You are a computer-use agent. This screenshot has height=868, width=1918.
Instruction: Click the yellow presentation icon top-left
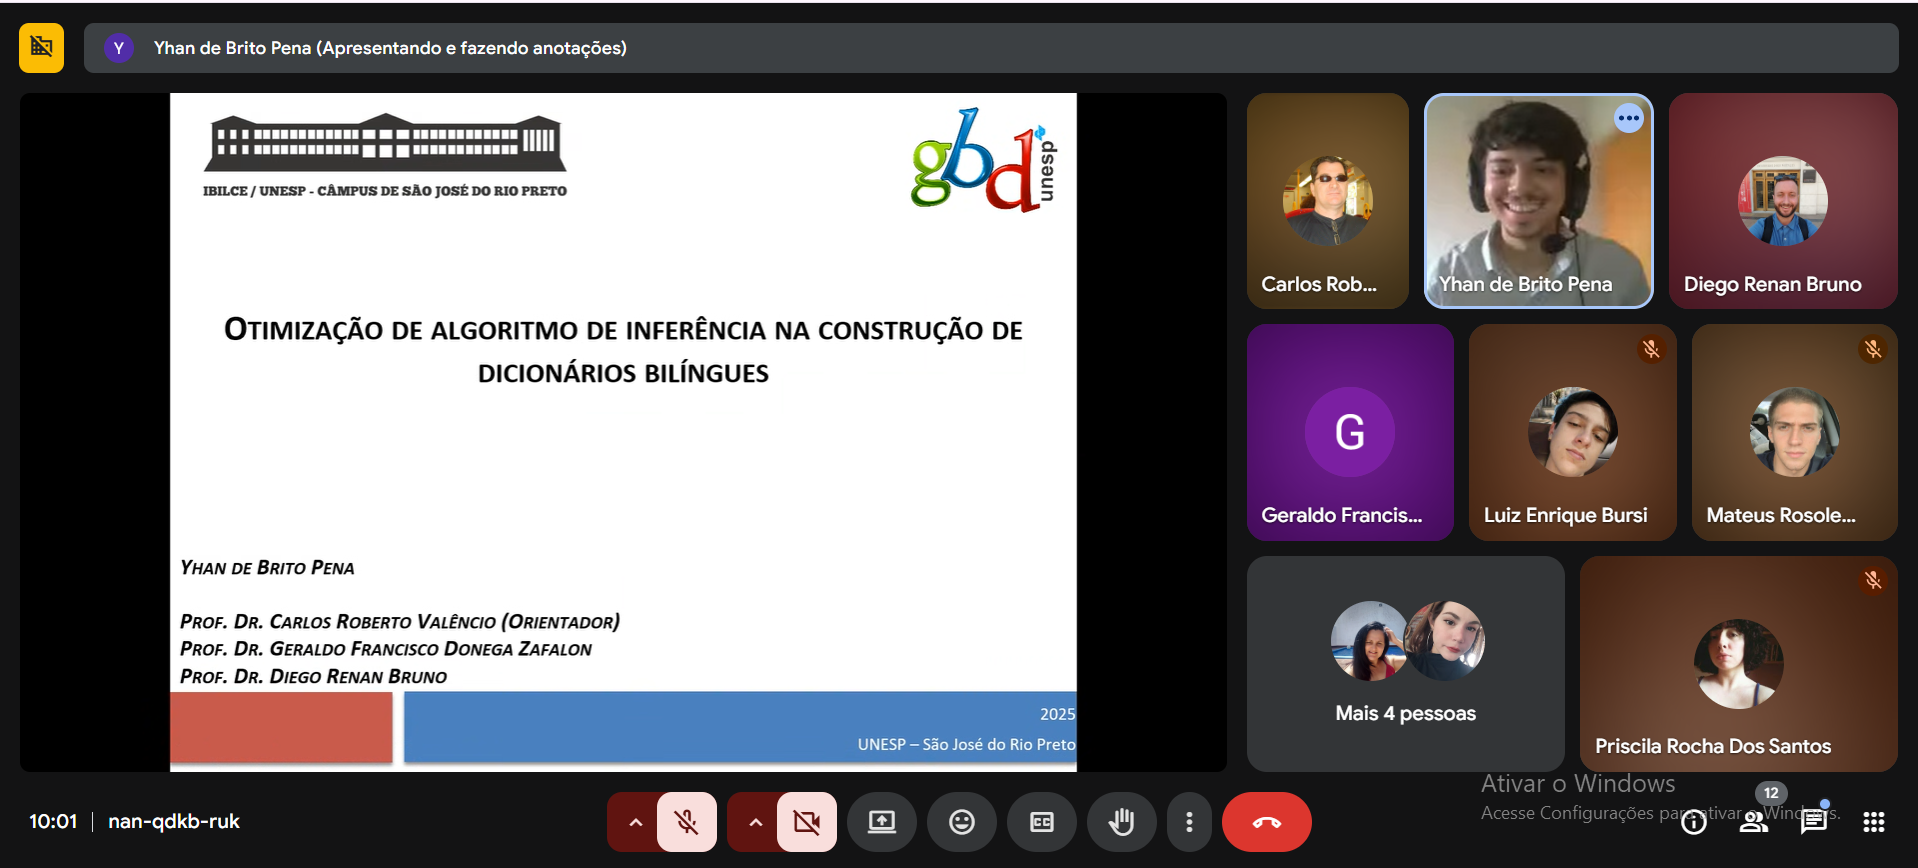41,48
